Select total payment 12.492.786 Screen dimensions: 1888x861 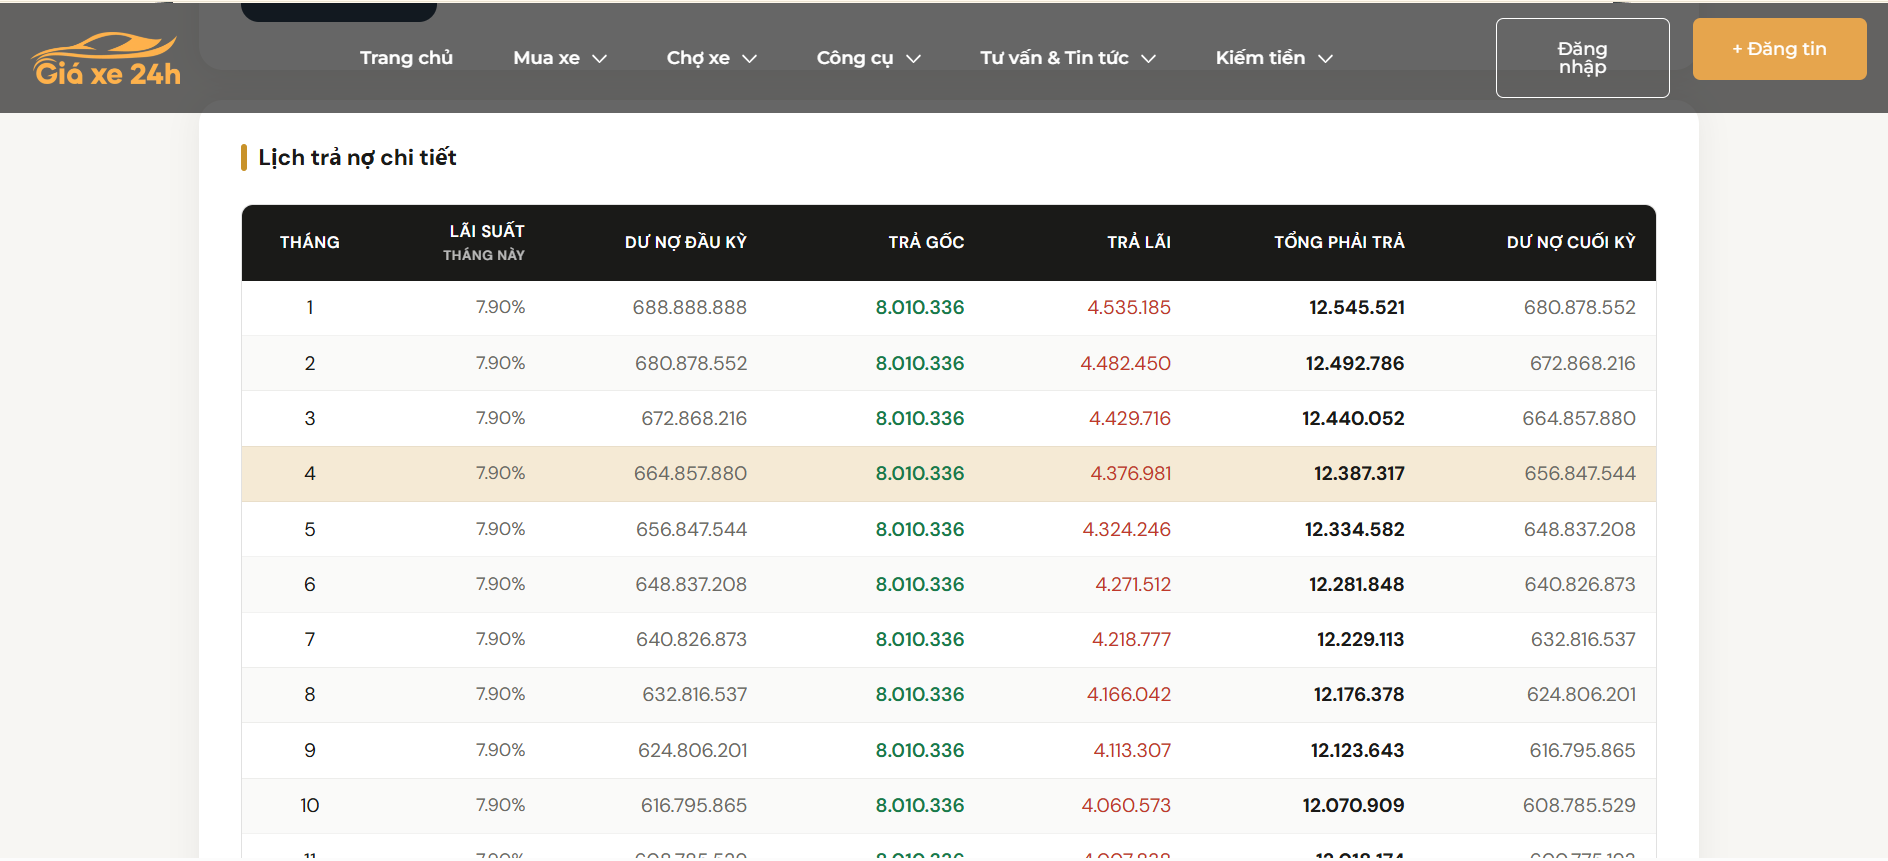point(1355,364)
